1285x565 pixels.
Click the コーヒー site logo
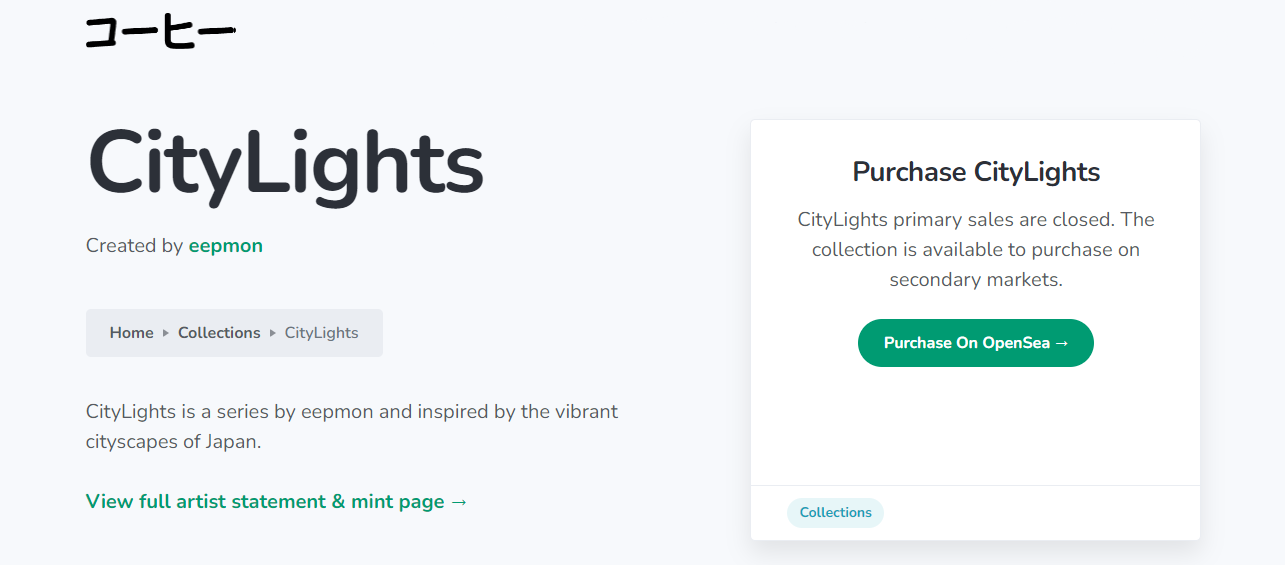160,32
